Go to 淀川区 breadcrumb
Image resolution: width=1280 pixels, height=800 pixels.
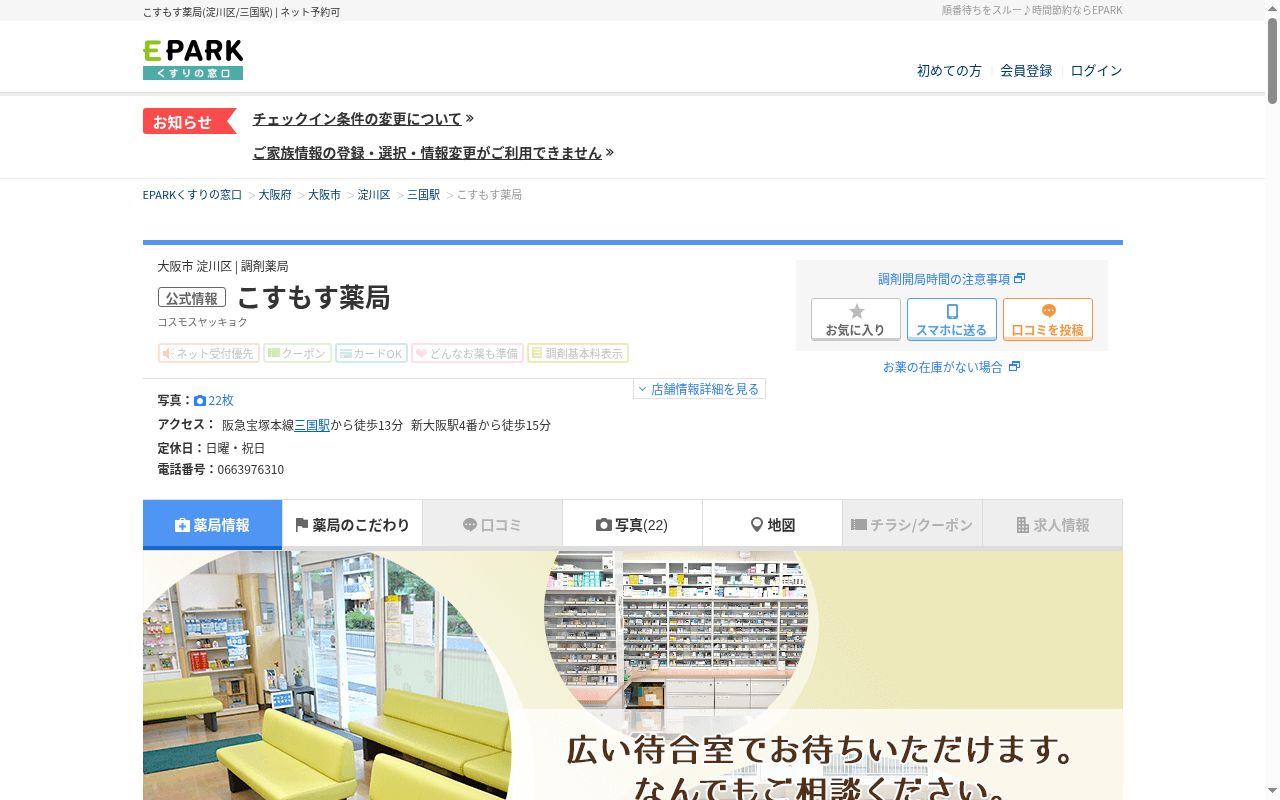point(374,195)
